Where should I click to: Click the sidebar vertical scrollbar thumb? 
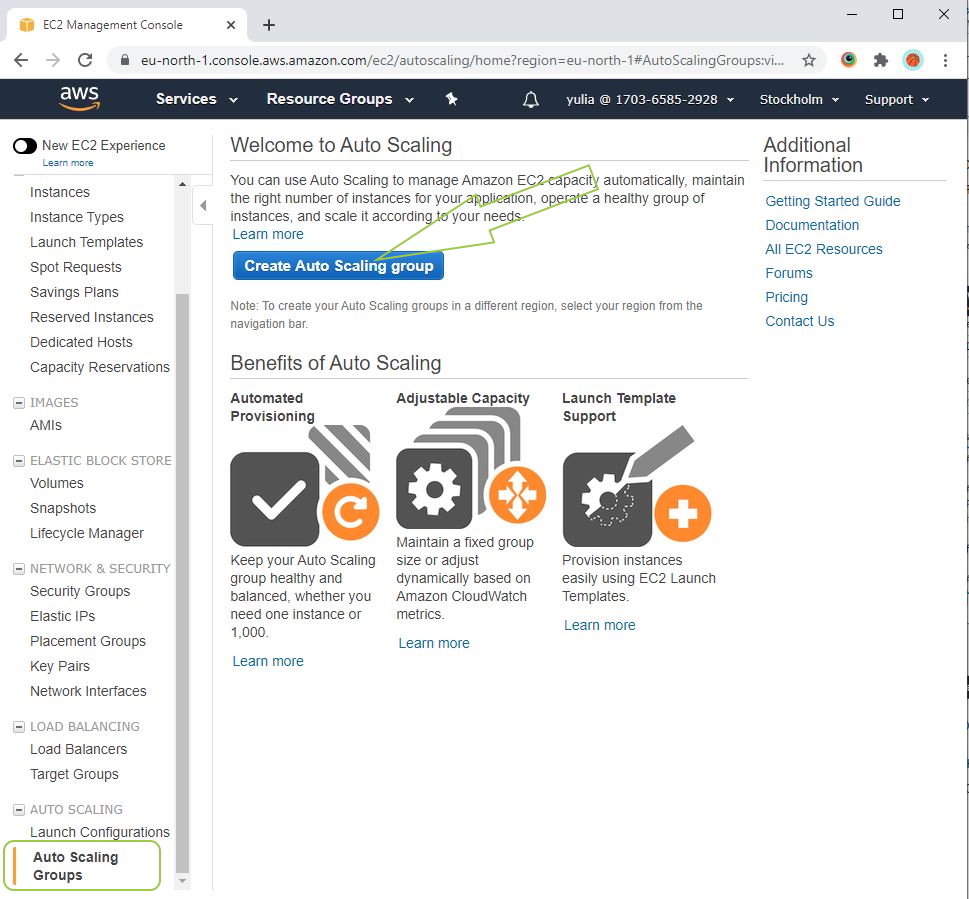182,582
